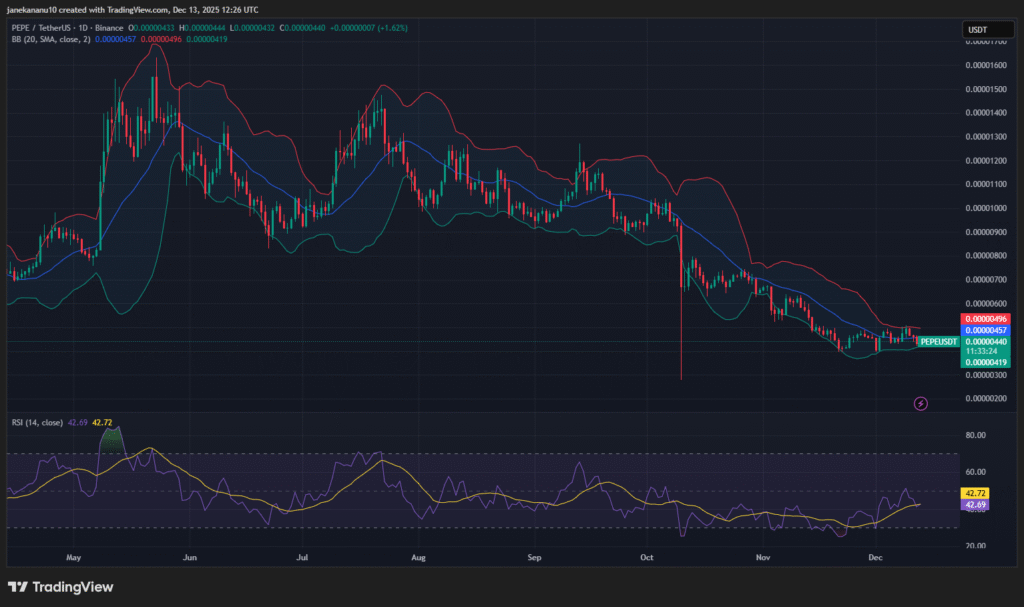Click the countdown timer showing 11:33:24
The width and height of the screenshot is (1024, 607).
986,351
